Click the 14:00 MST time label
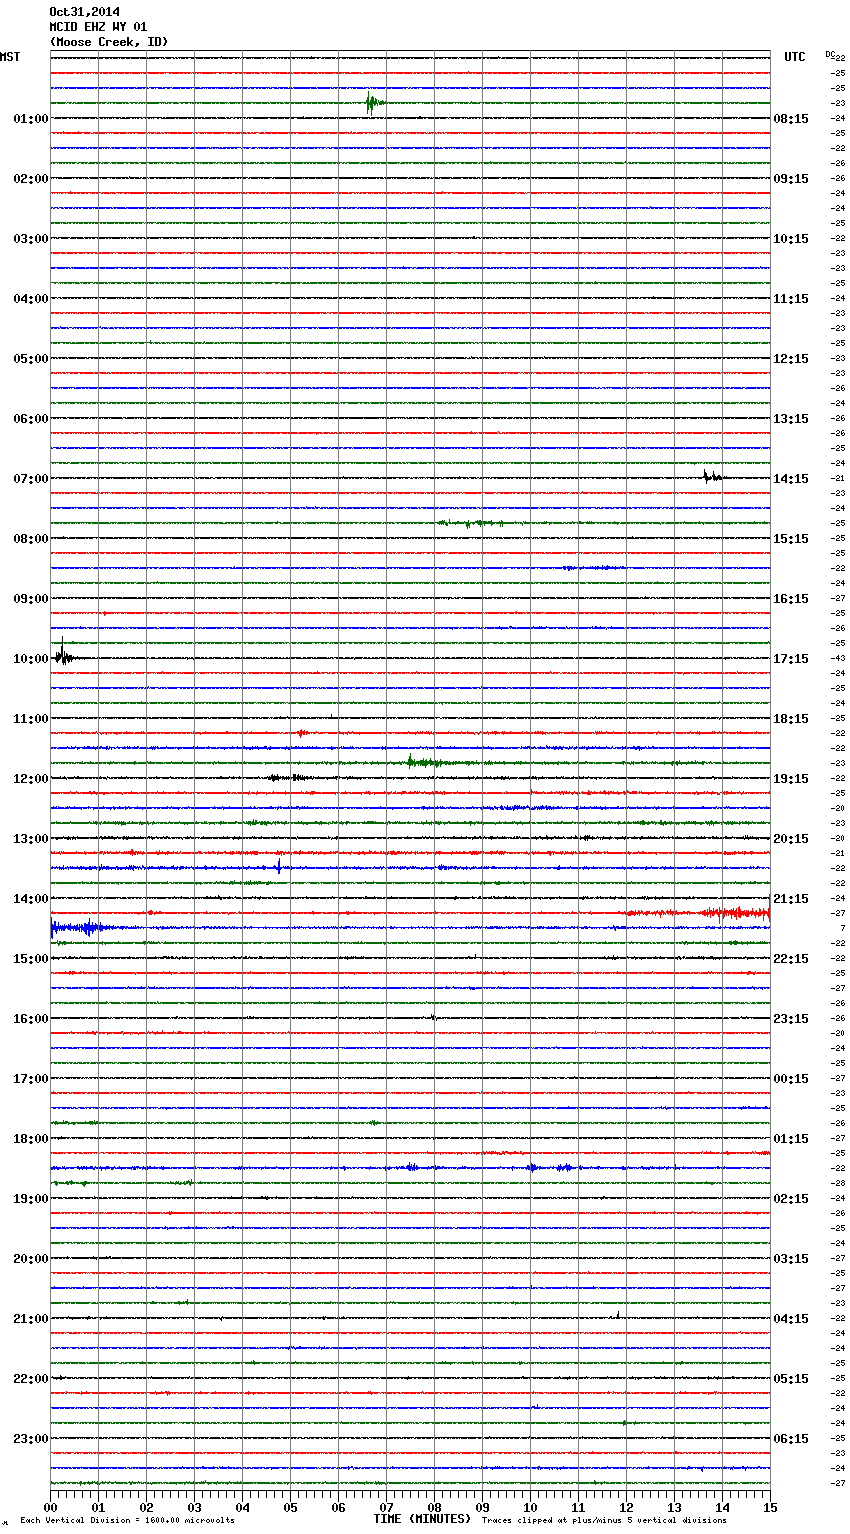The width and height of the screenshot is (850, 1534). (31, 899)
